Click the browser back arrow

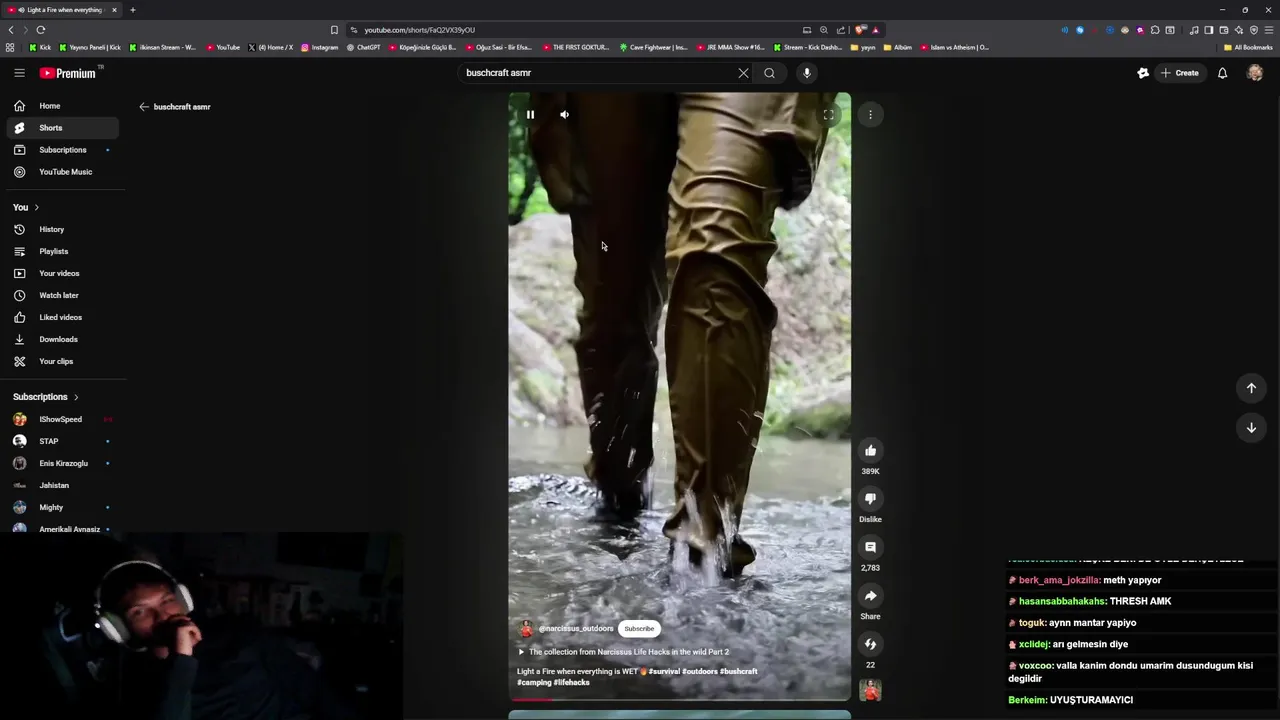coord(11,30)
